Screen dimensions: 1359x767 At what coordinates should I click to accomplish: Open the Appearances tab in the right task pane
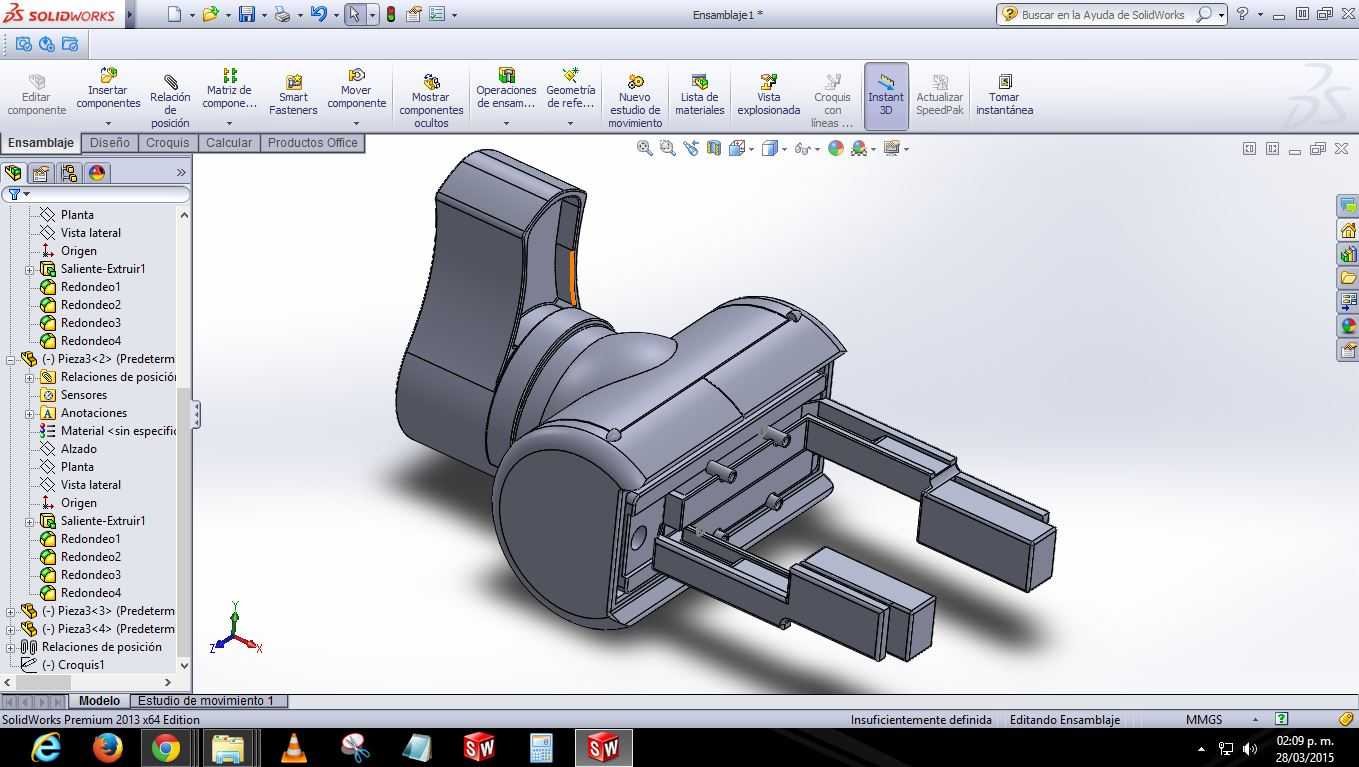[x=1348, y=326]
